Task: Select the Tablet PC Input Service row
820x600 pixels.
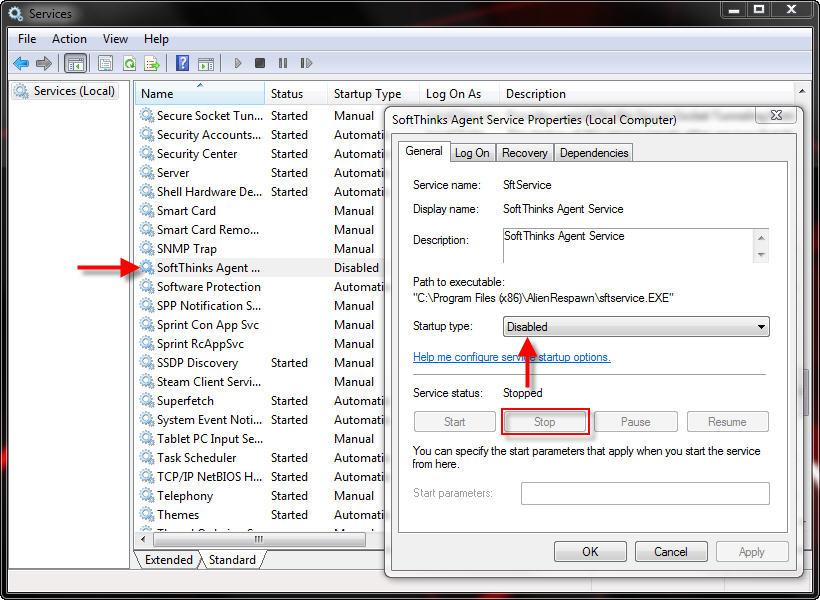Action: [260, 438]
